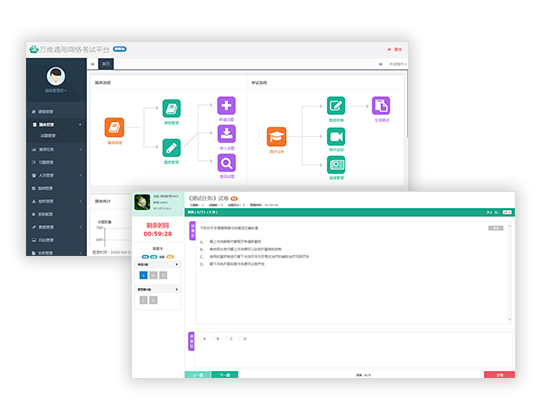
Task: Click the orange book icon in flowchart
Action: 114,127
